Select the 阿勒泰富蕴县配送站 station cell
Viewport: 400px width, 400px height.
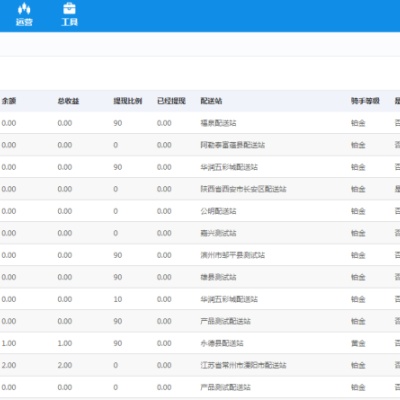(x=233, y=145)
